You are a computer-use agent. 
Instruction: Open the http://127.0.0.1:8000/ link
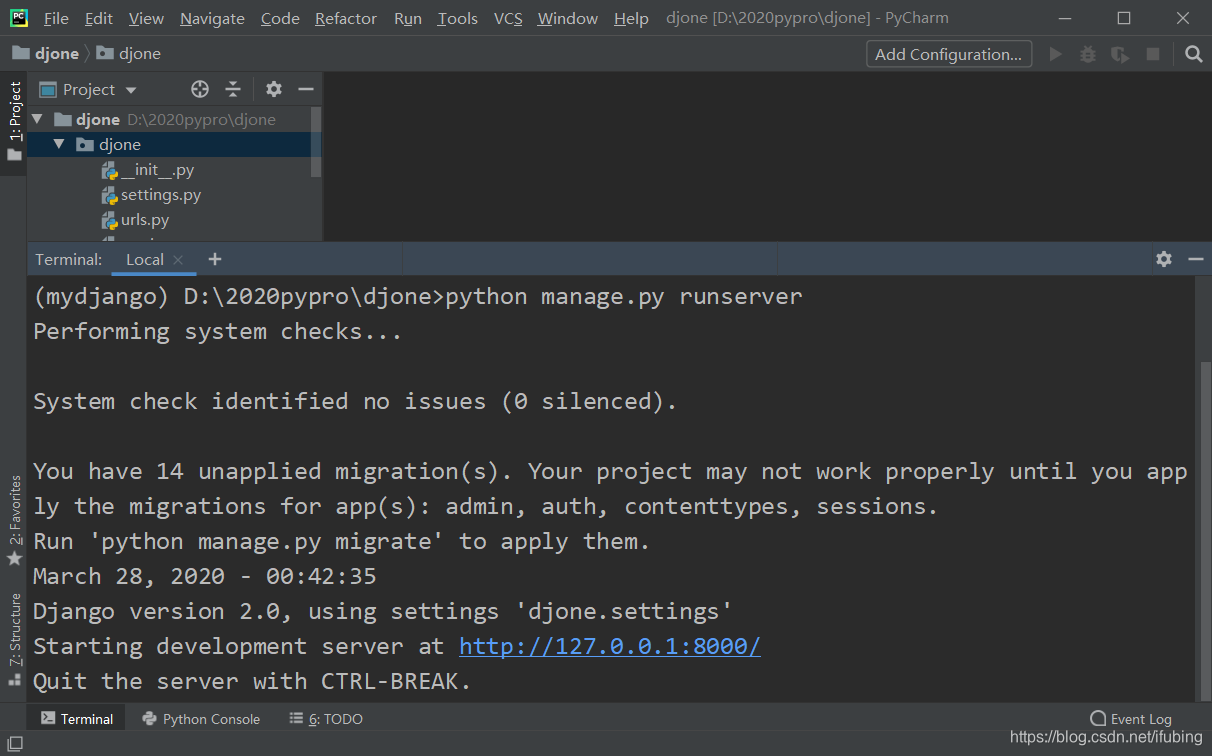[610, 646]
